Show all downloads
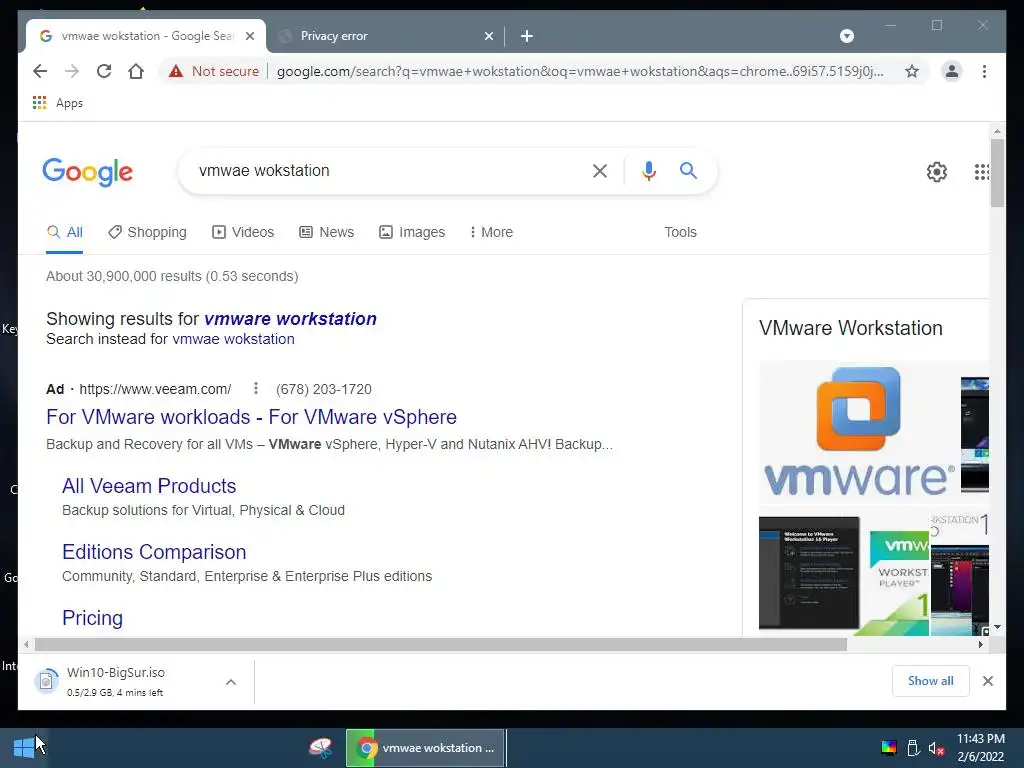 [x=931, y=681]
